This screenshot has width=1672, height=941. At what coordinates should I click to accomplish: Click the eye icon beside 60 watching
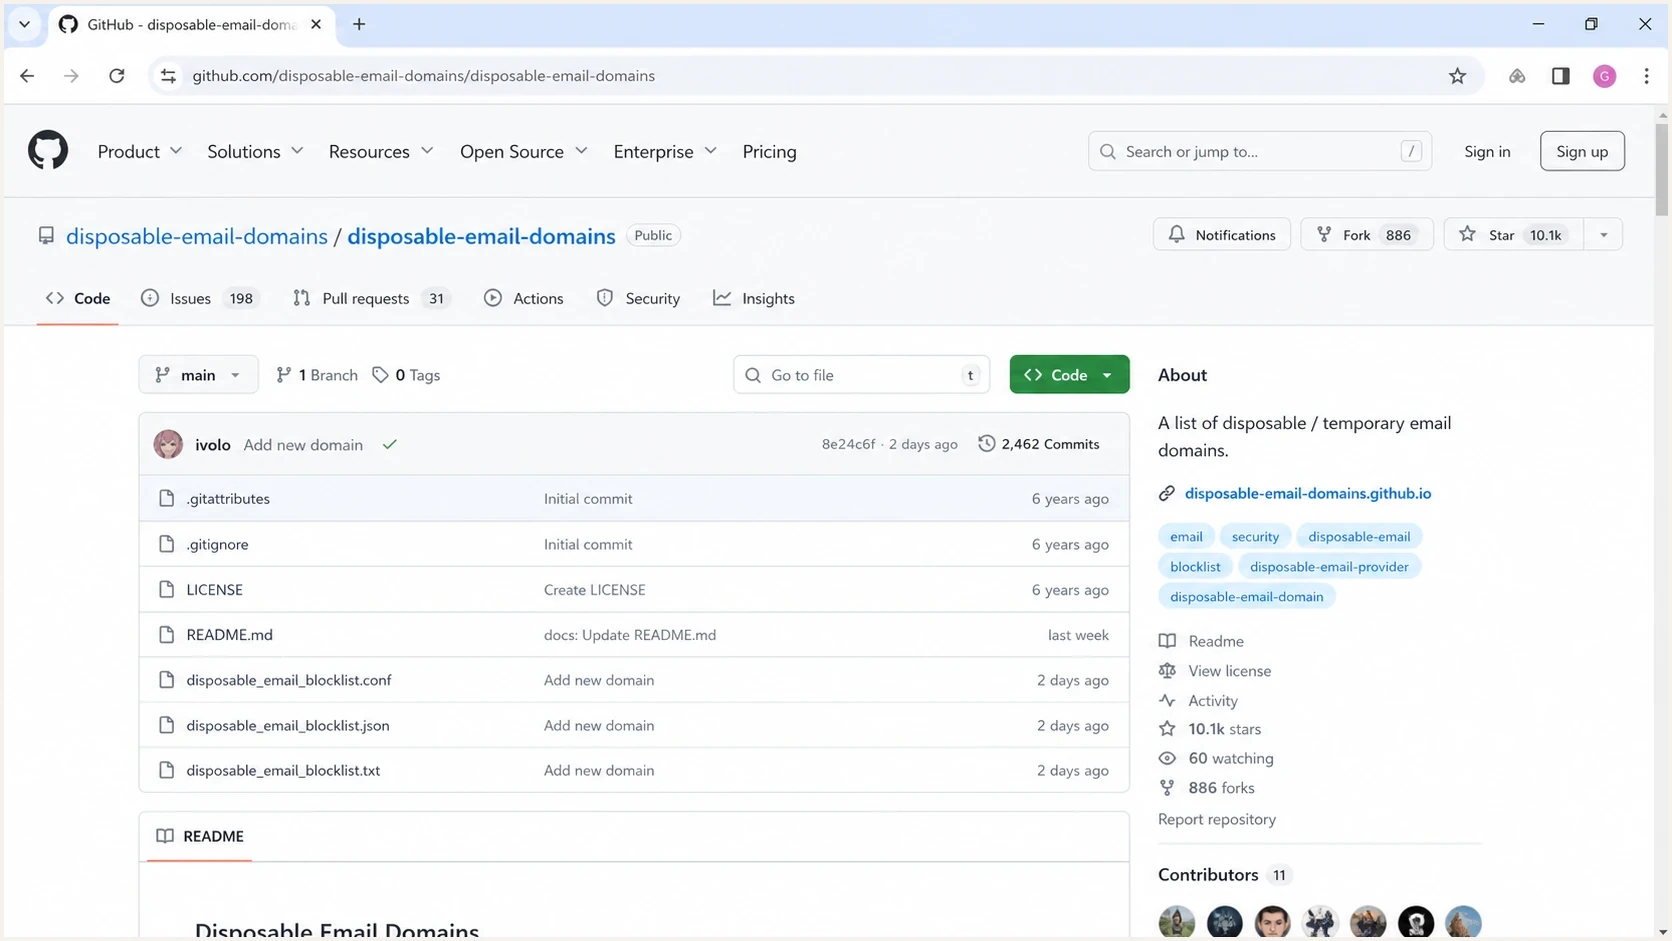click(x=1167, y=758)
